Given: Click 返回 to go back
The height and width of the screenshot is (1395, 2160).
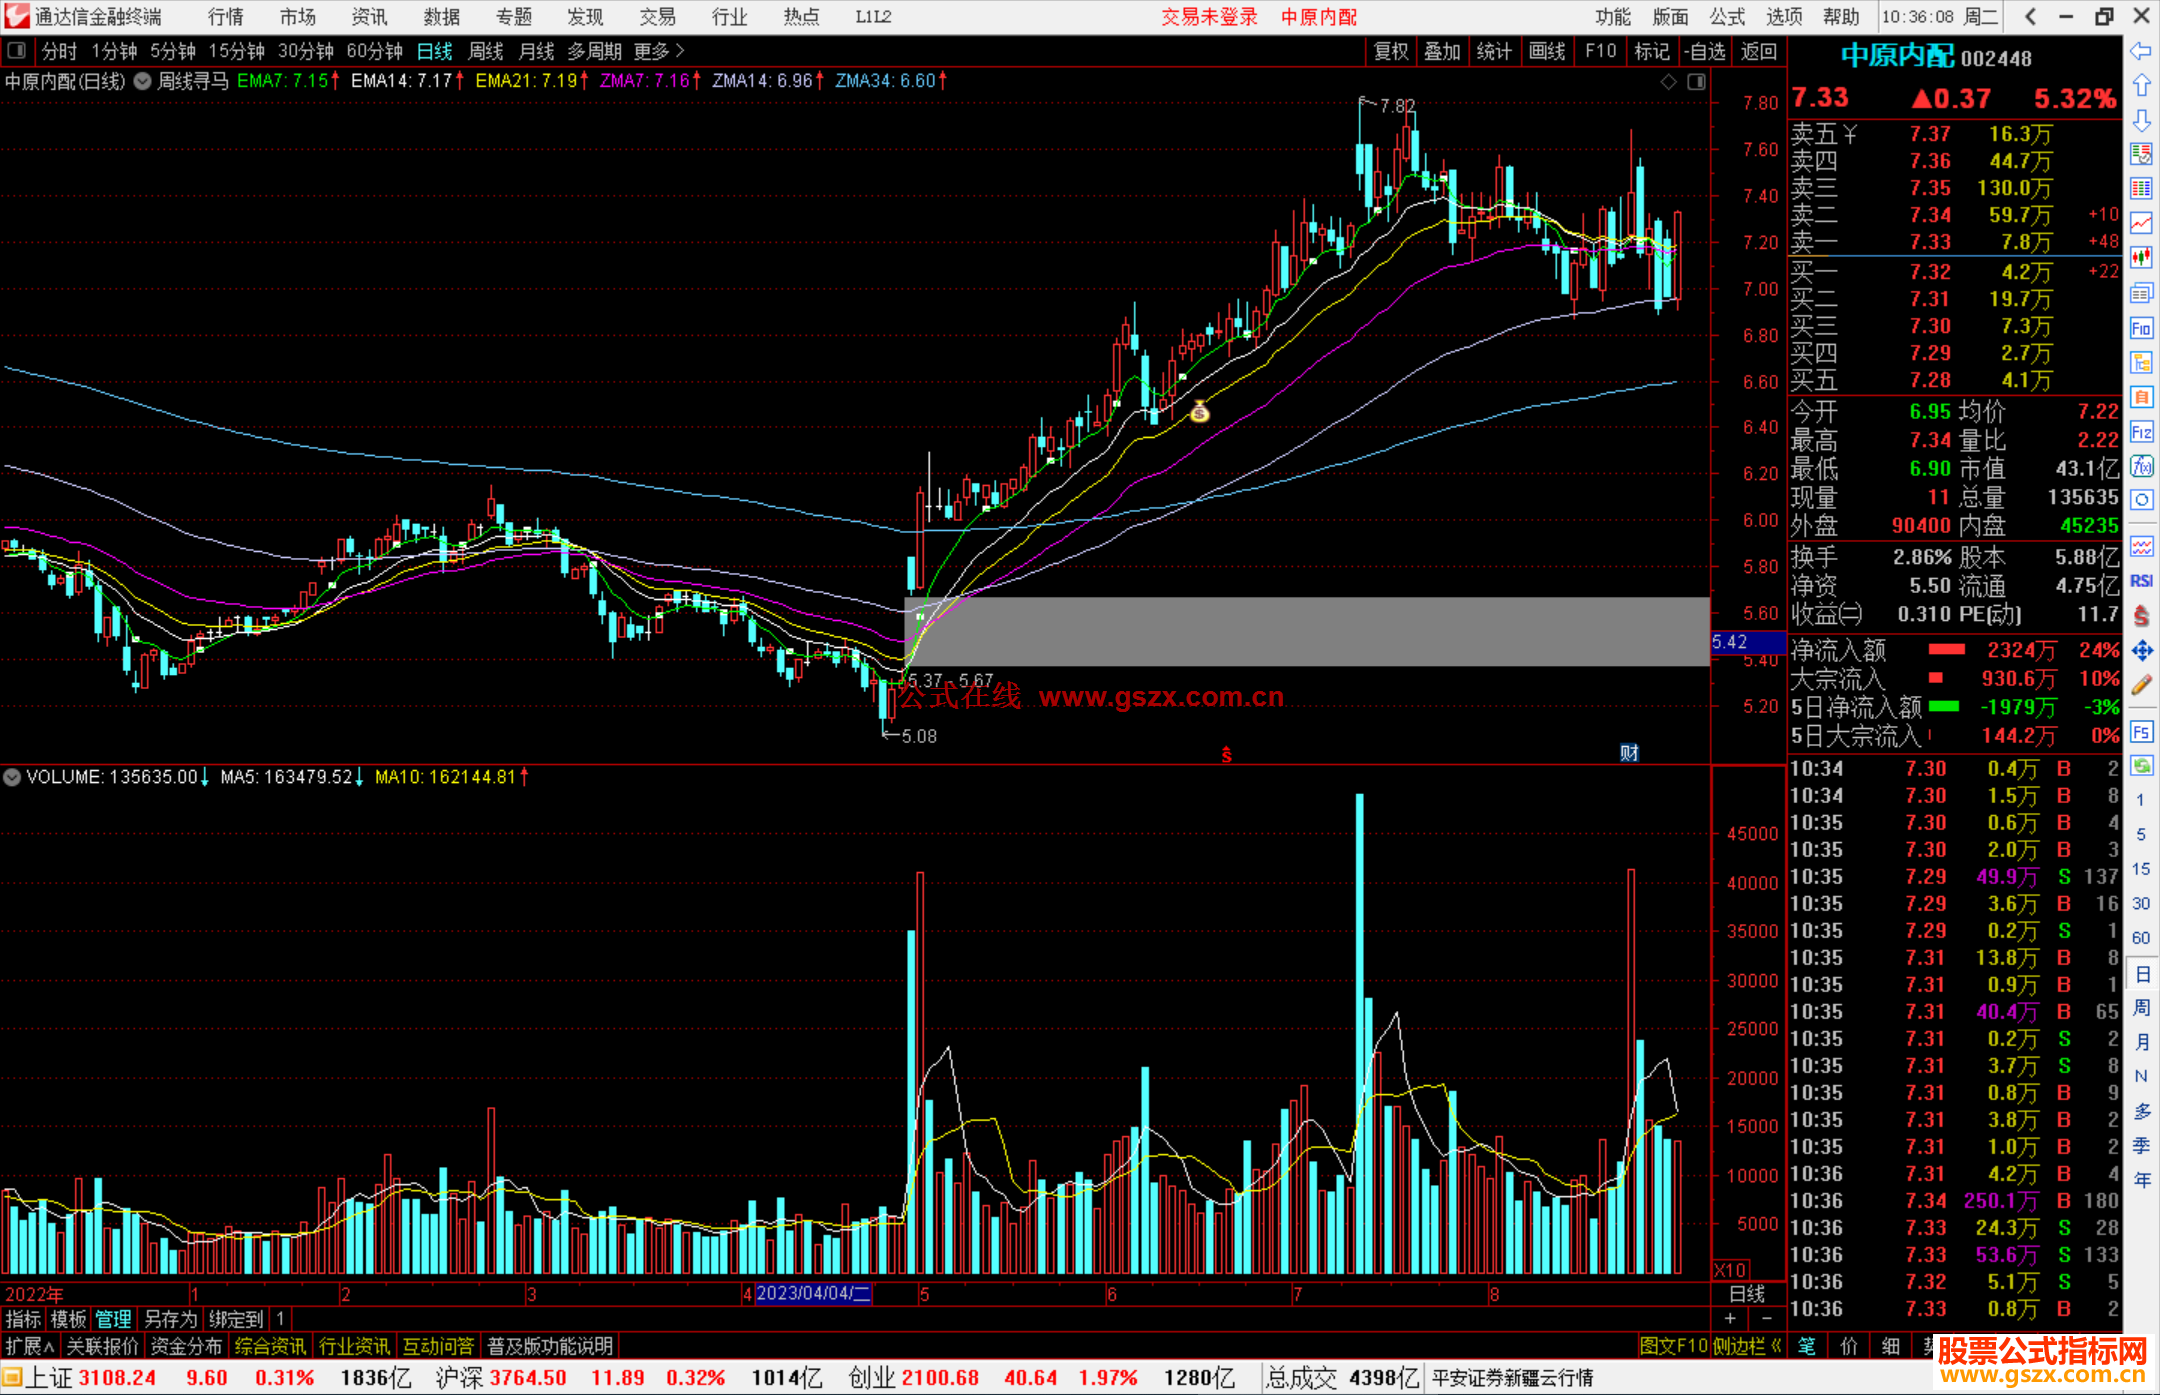Looking at the screenshot, I should [1758, 51].
